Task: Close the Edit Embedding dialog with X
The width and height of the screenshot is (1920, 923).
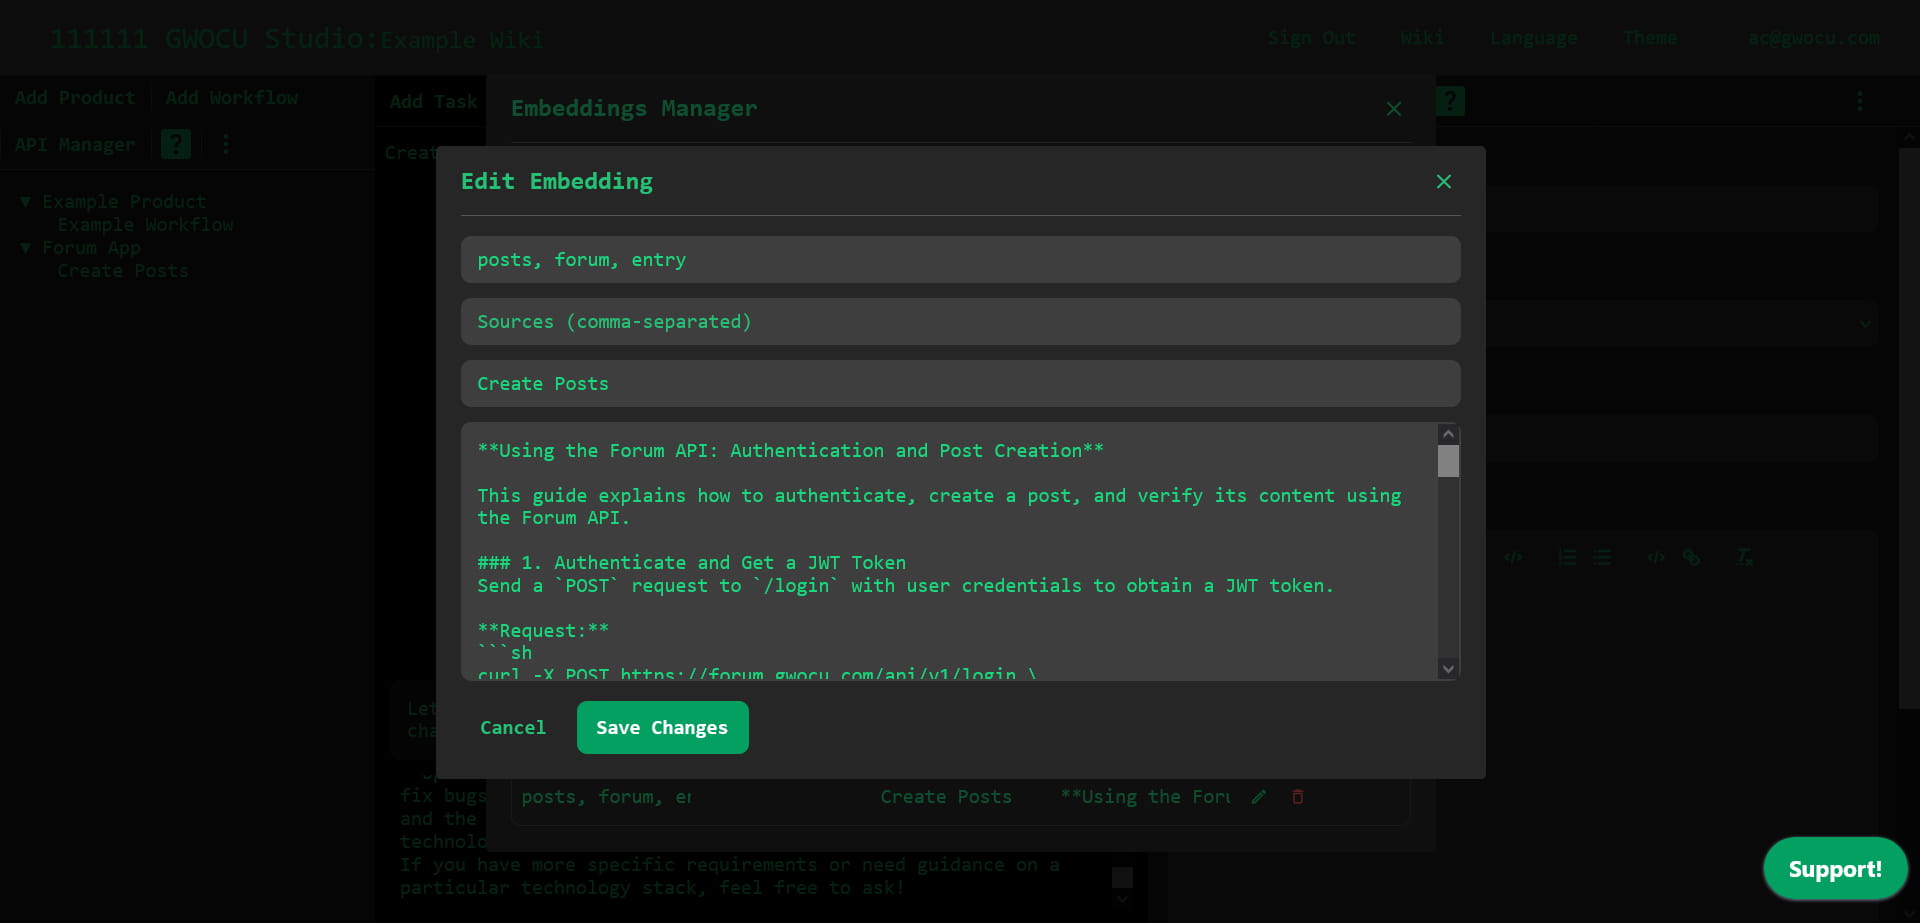Action: pyautogui.click(x=1443, y=181)
